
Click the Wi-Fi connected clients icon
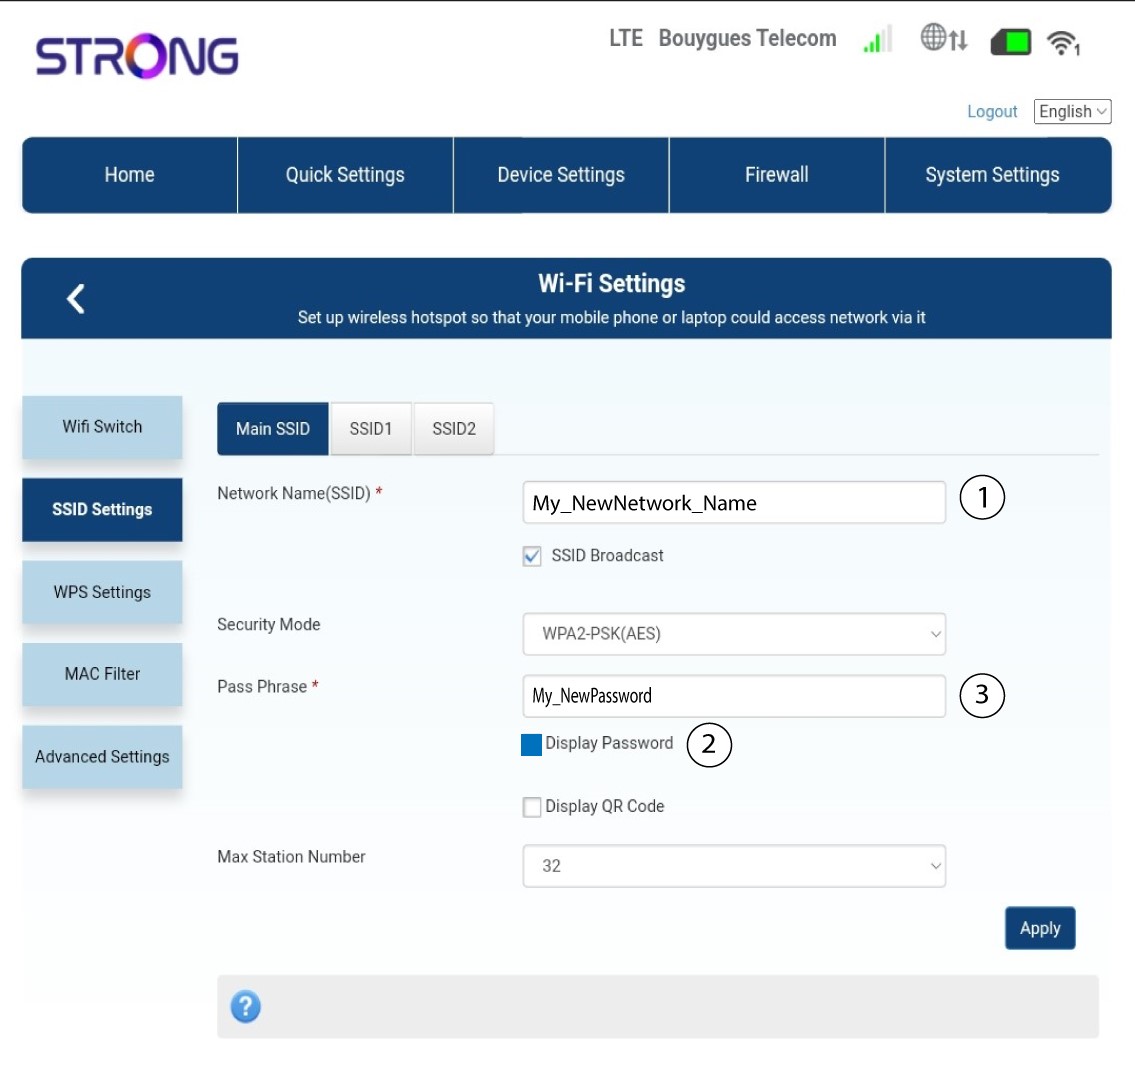click(x=1063, y=43)
